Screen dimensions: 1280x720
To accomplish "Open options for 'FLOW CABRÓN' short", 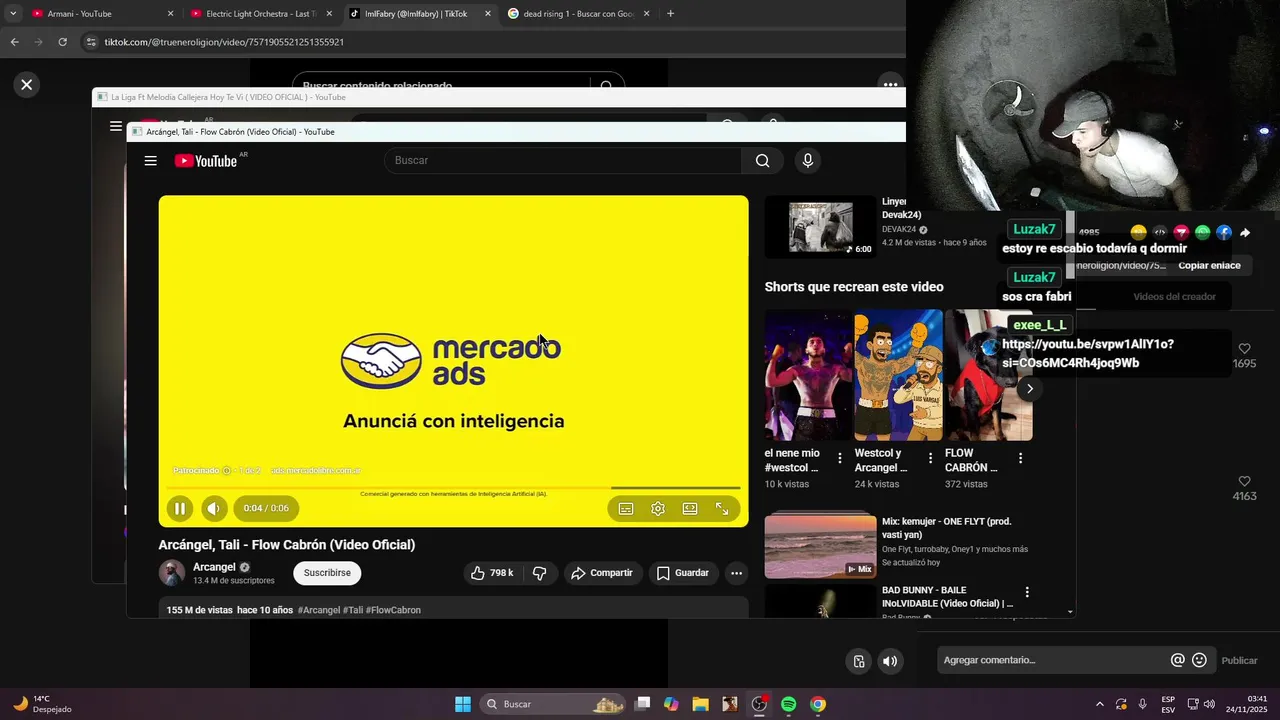I will pyautogui.click(x=1020, y=458).
